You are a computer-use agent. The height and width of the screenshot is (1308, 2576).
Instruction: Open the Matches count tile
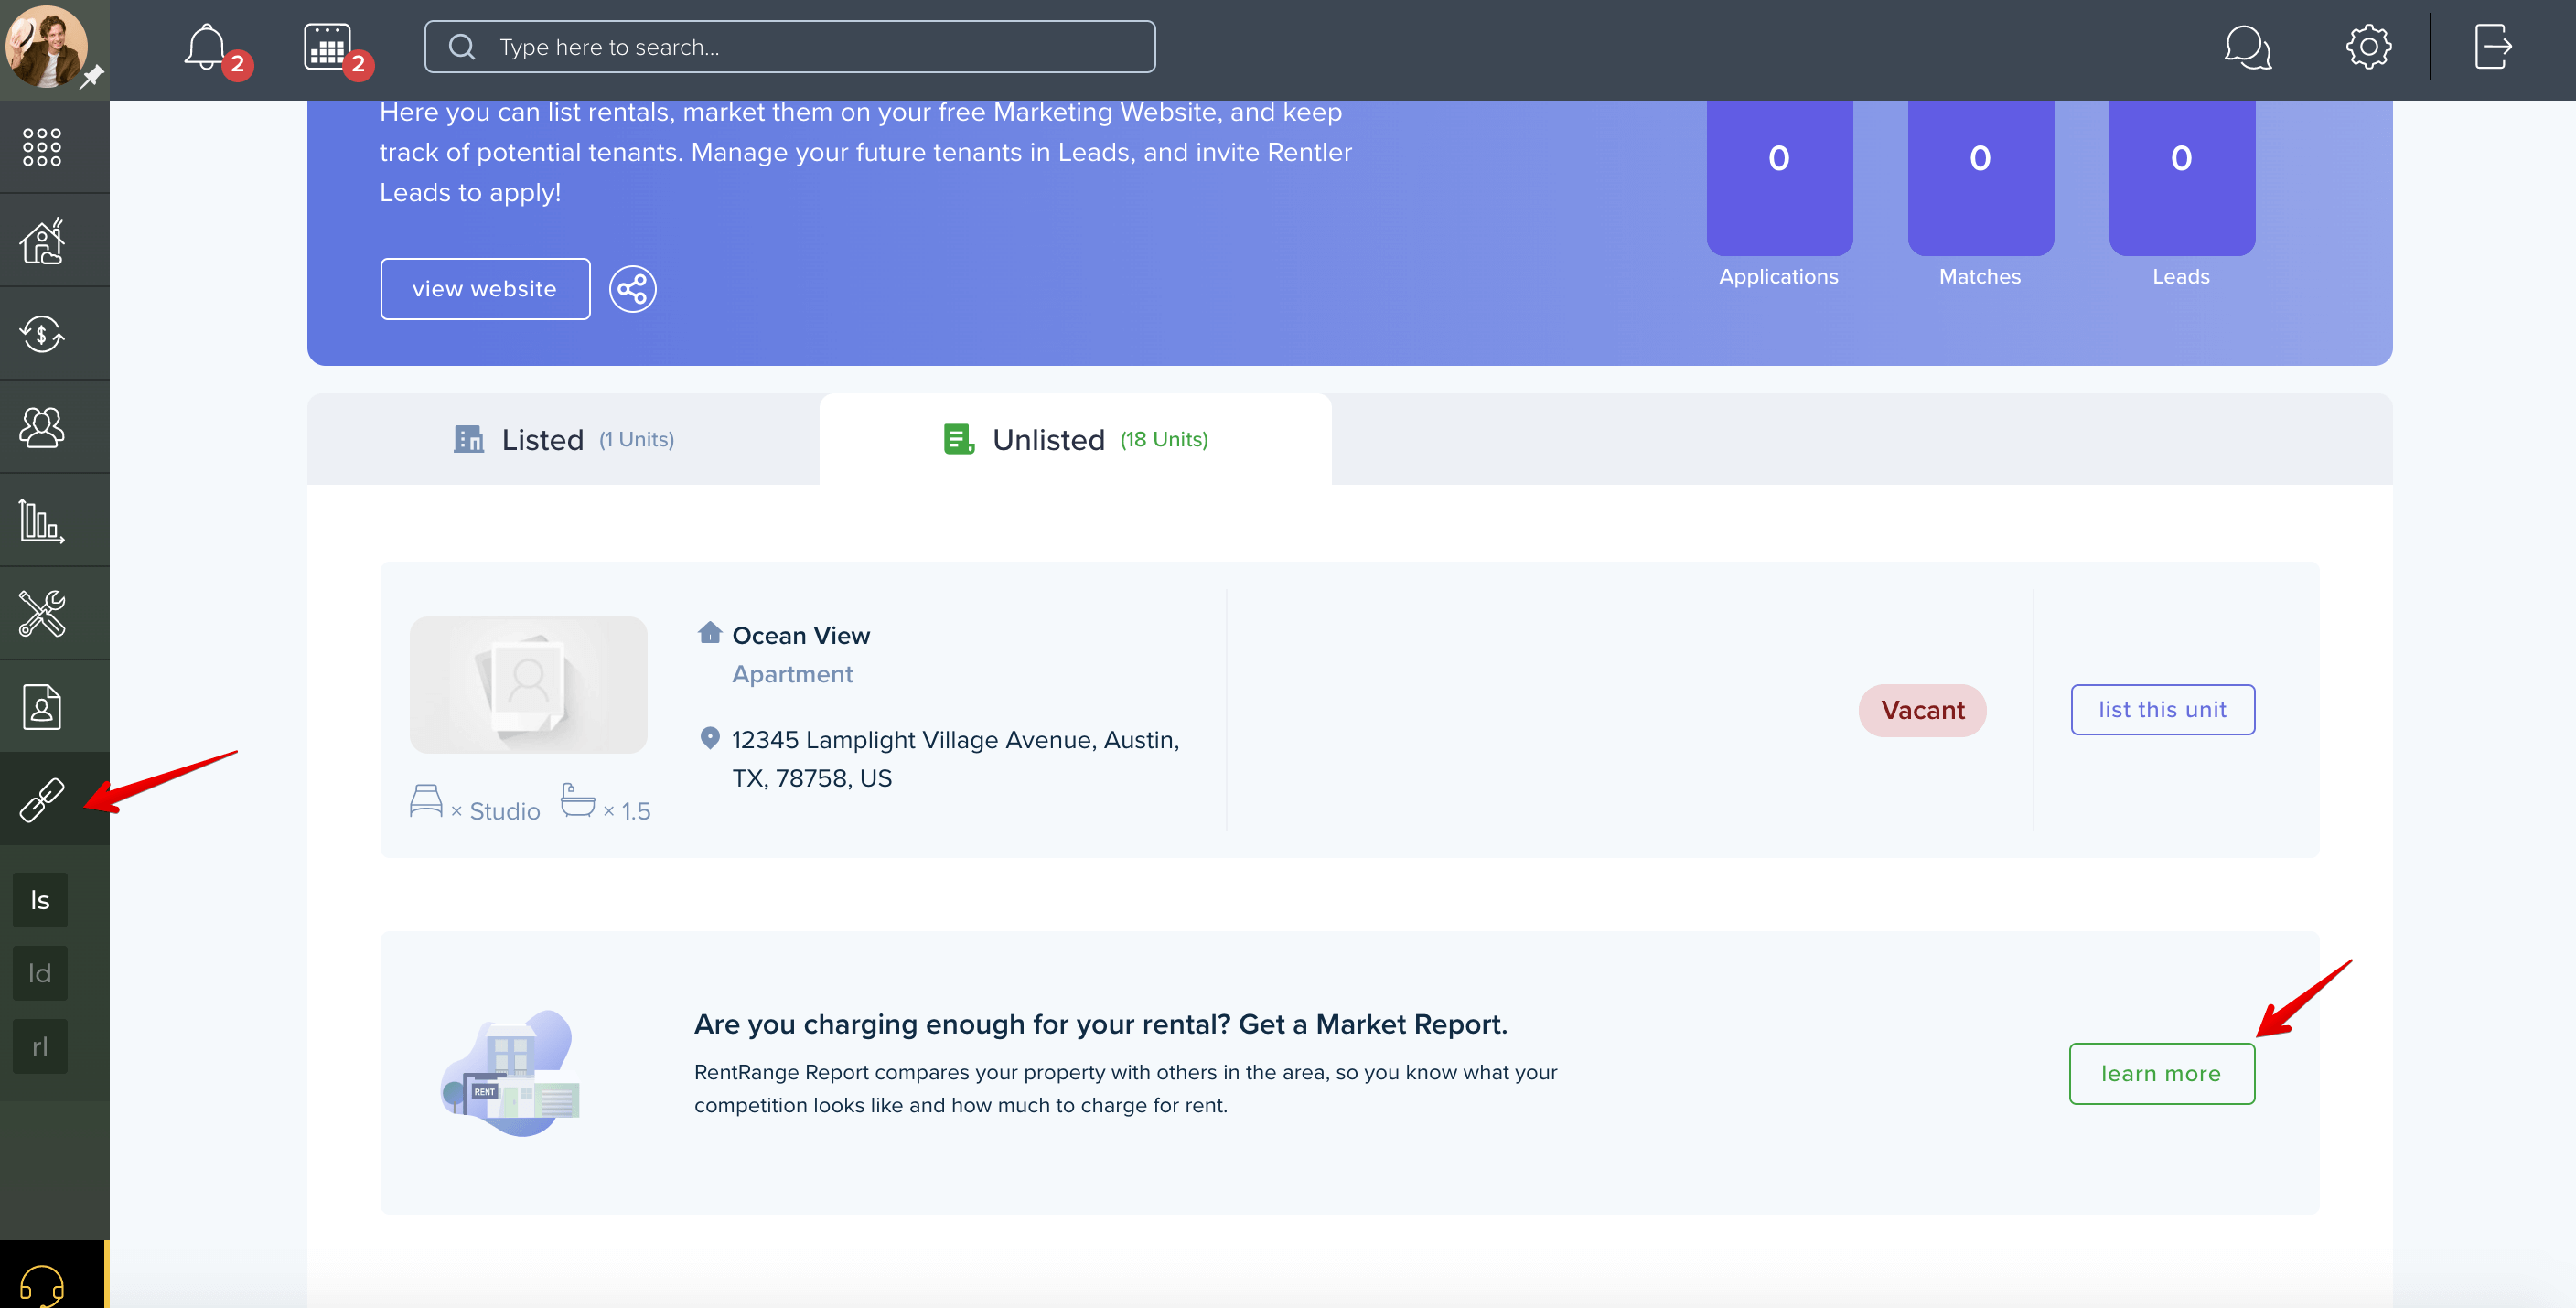tap(1980, 178)
